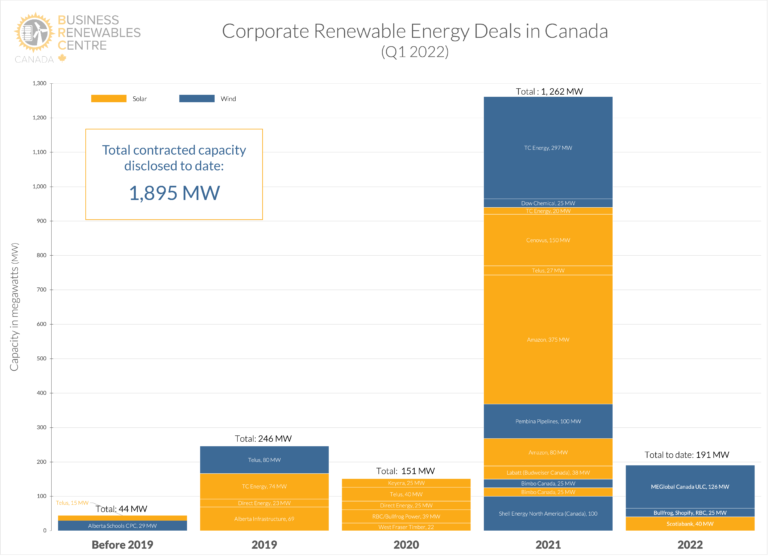Click the Business Renewables Centre sun logo

point(36,33)
